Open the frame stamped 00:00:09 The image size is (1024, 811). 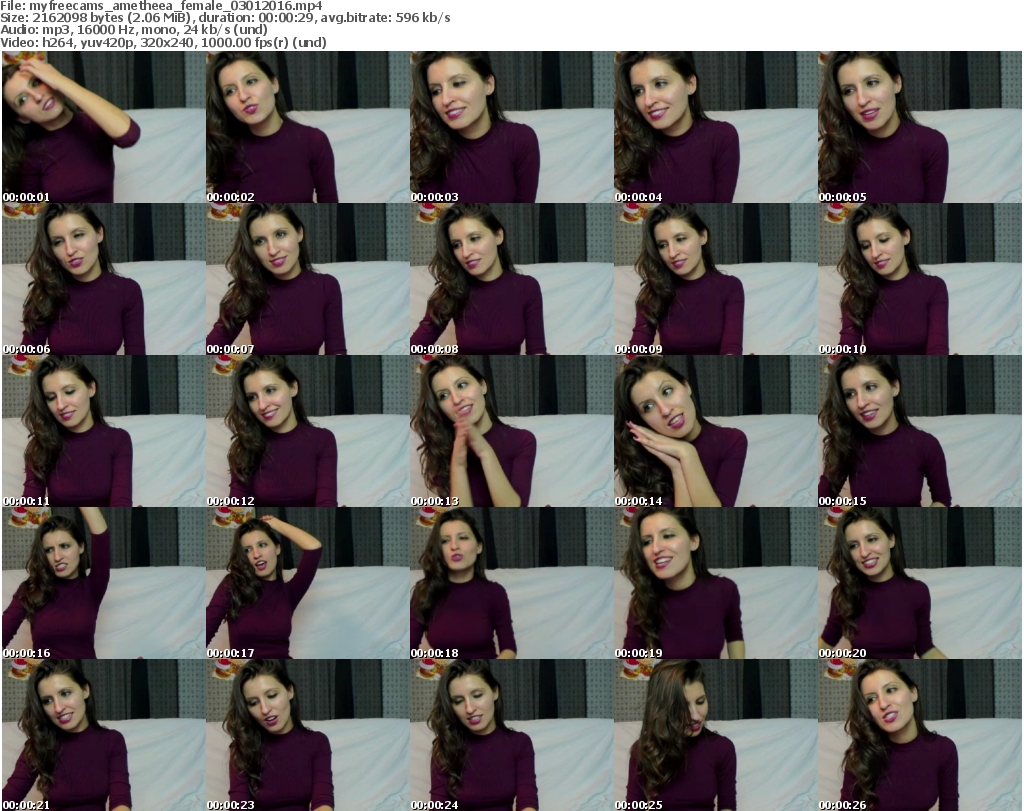pos(716,279)
